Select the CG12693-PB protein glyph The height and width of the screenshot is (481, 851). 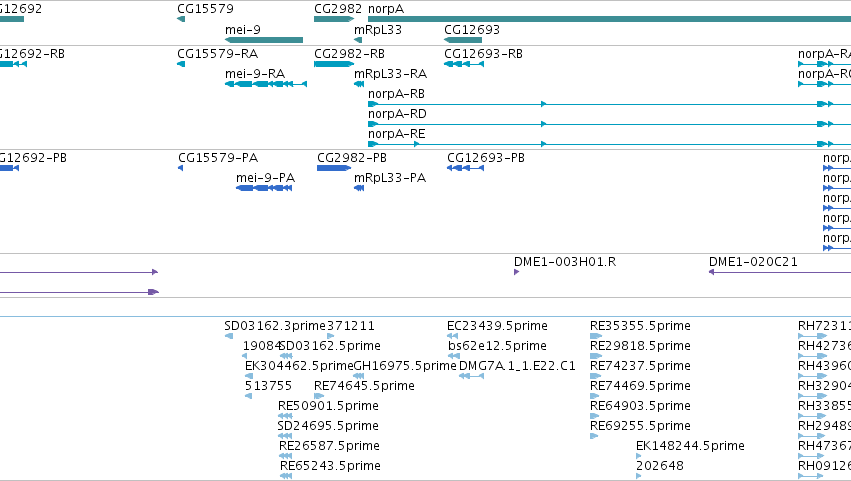465,168
